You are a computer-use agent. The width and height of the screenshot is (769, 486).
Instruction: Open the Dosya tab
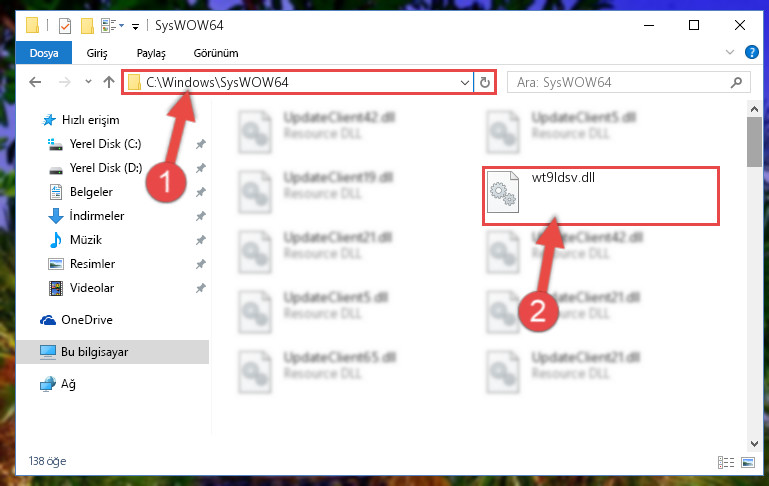(x=44, y=53)
